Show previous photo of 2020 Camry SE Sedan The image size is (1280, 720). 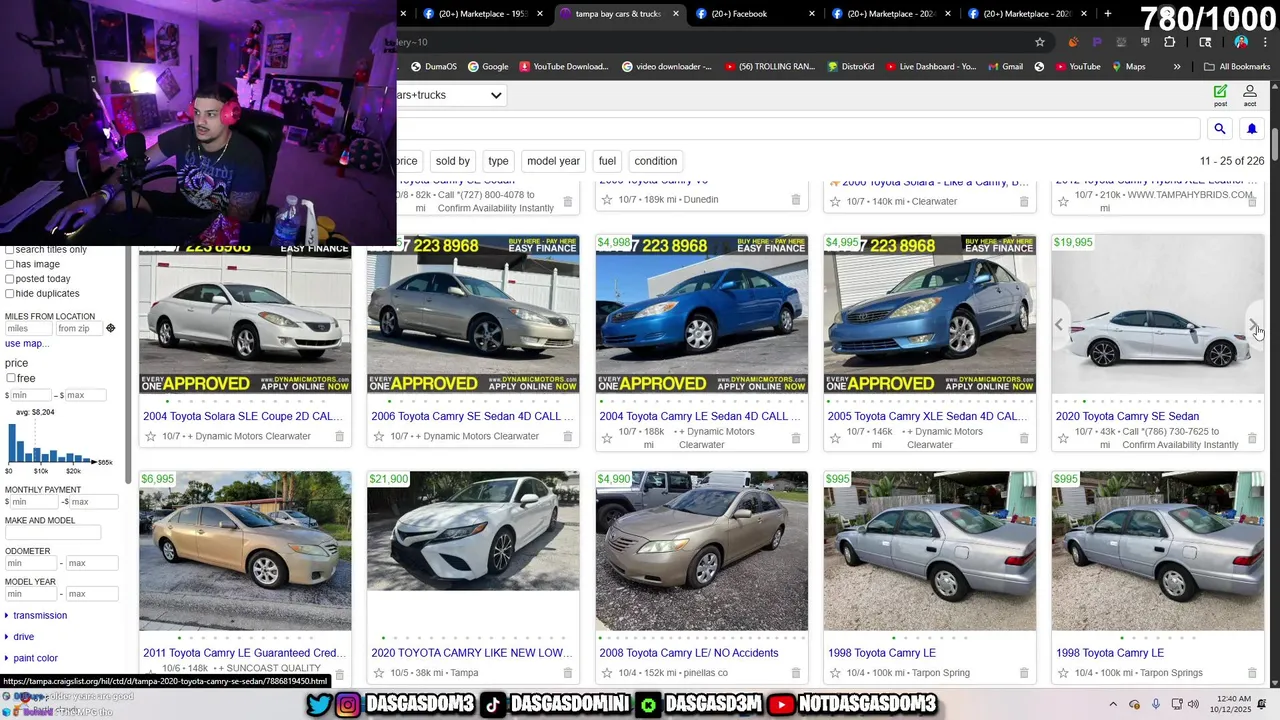(1059, 325)
